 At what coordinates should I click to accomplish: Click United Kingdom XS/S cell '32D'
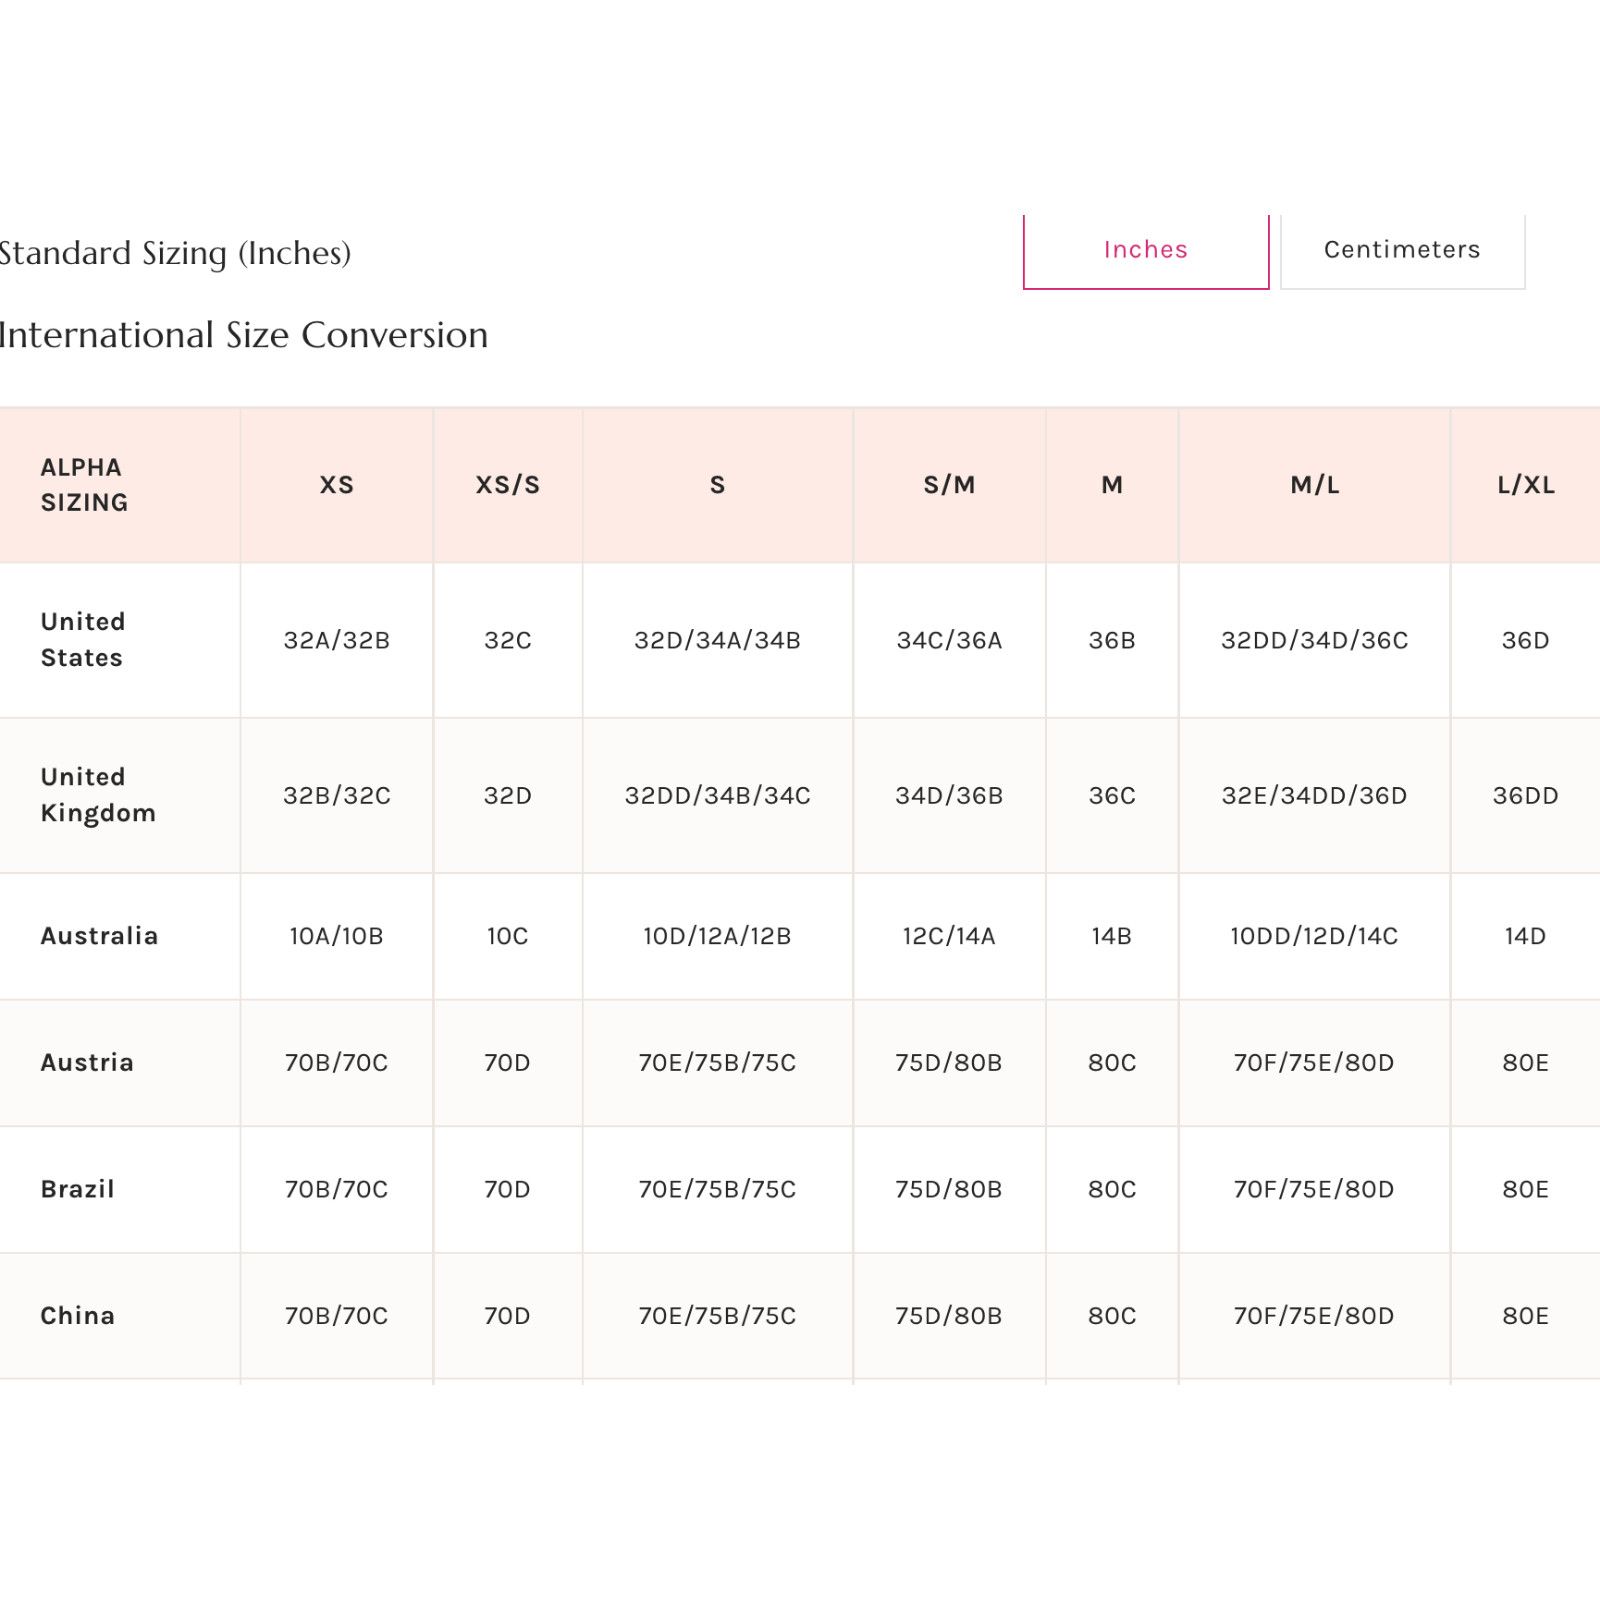508,796
